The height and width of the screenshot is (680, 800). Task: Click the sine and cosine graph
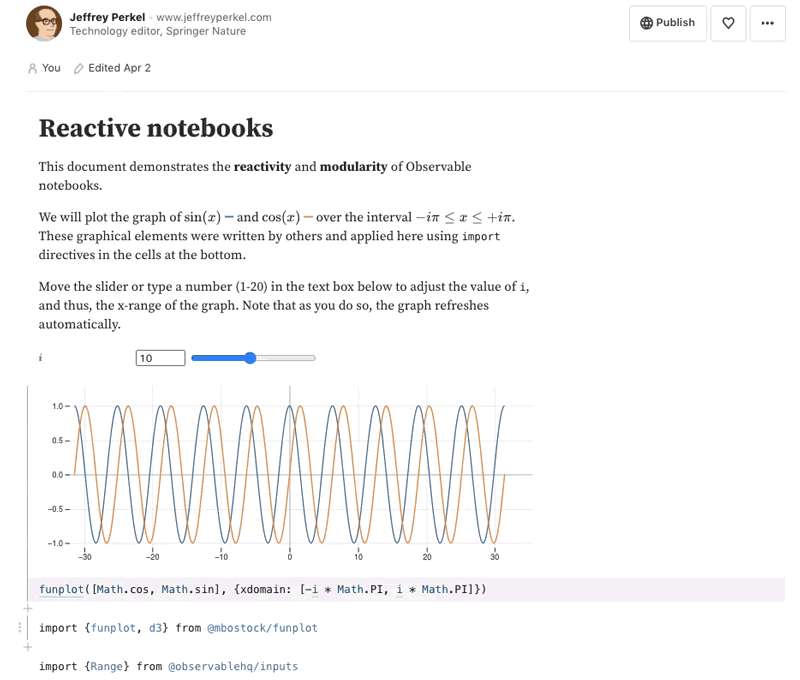pos(290,475)
